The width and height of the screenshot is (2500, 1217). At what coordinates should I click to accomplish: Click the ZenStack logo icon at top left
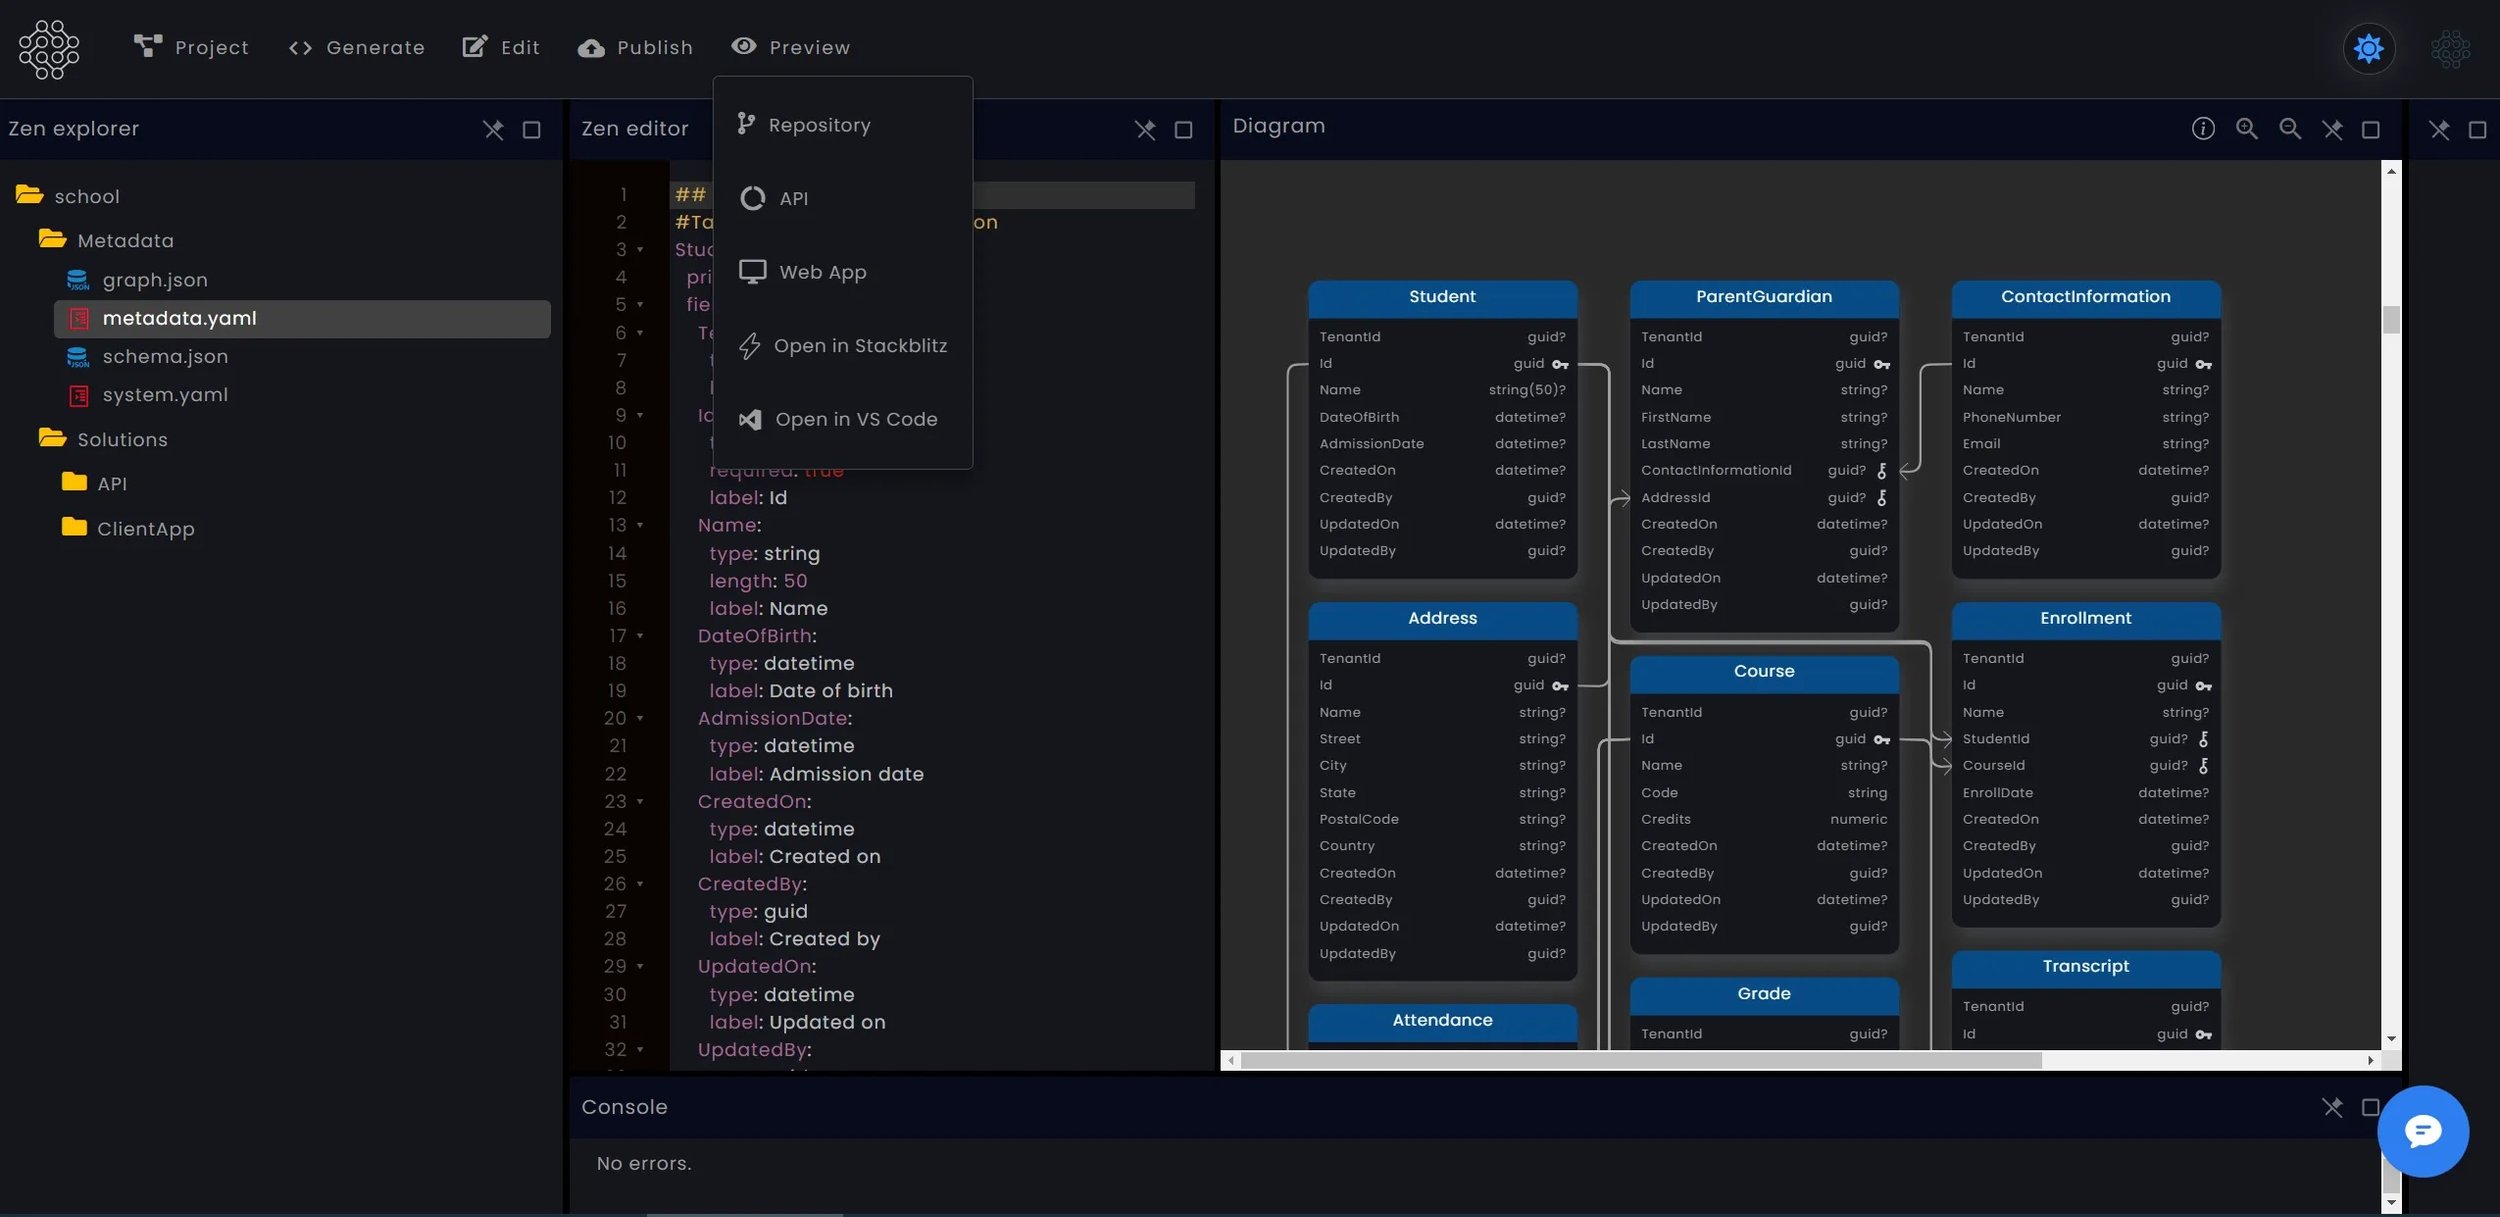[x=49, y=49]
